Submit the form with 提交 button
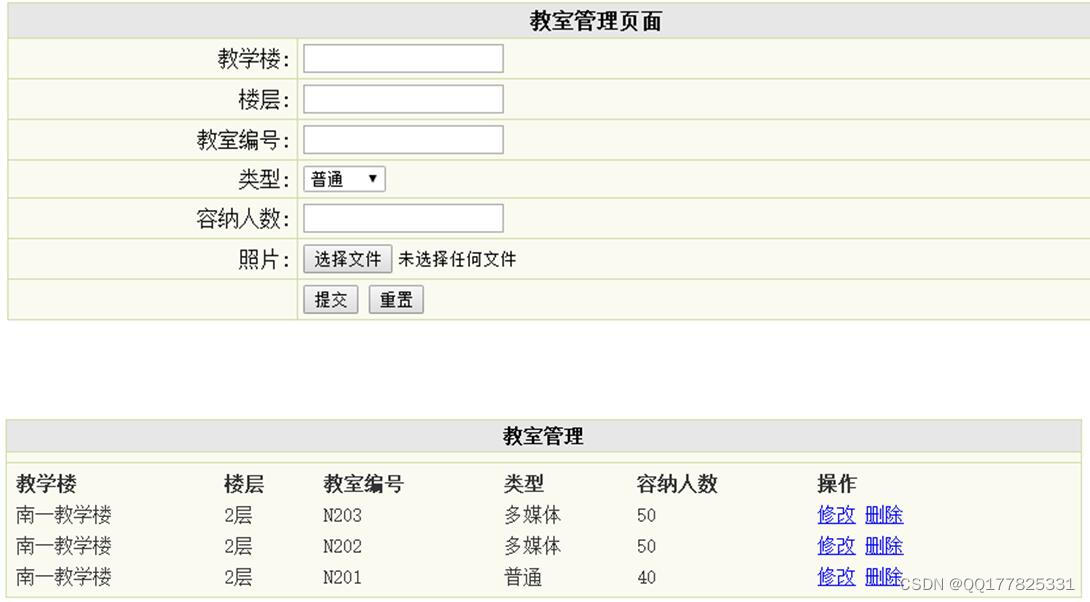 coord(331,300)
